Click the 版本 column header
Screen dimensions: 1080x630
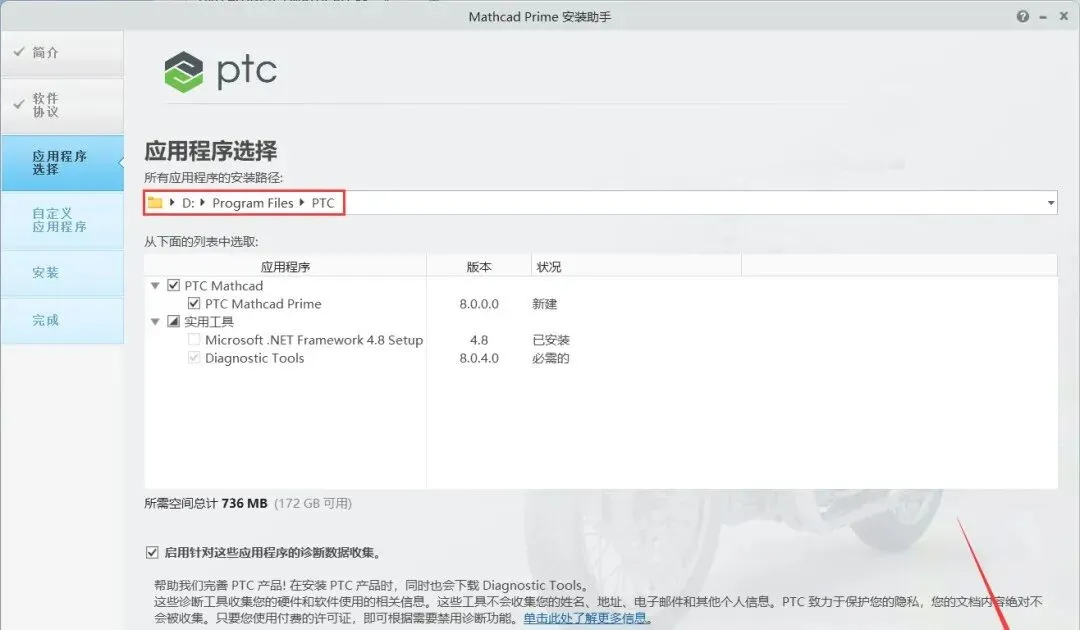[479, 266]
